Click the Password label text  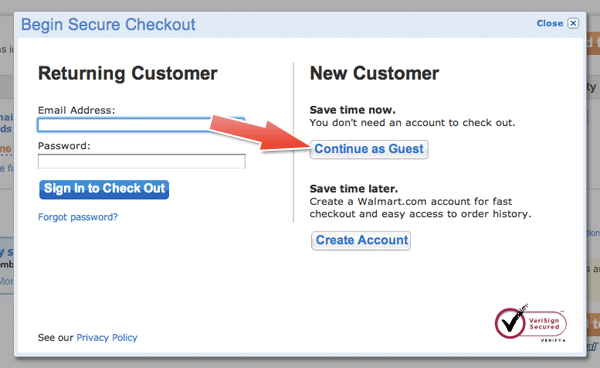64,146
